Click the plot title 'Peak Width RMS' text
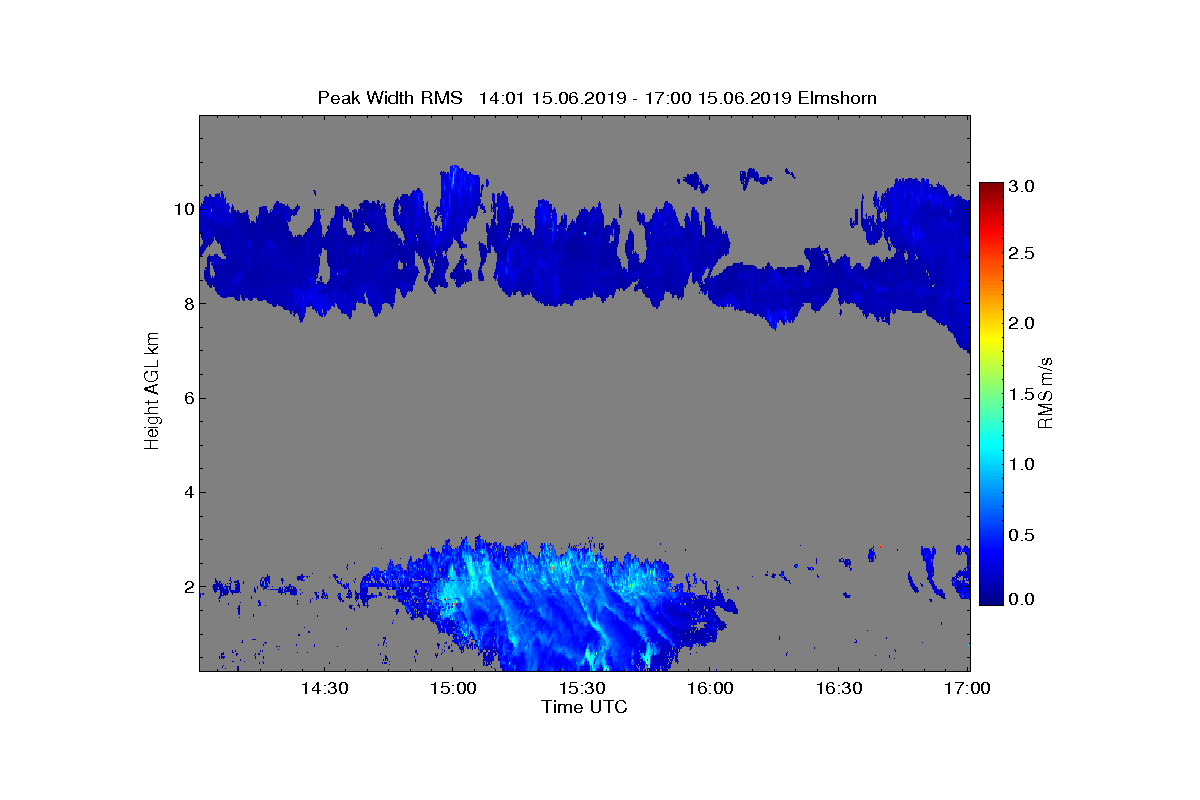The image size is (1200, 800). click(390, 97)
